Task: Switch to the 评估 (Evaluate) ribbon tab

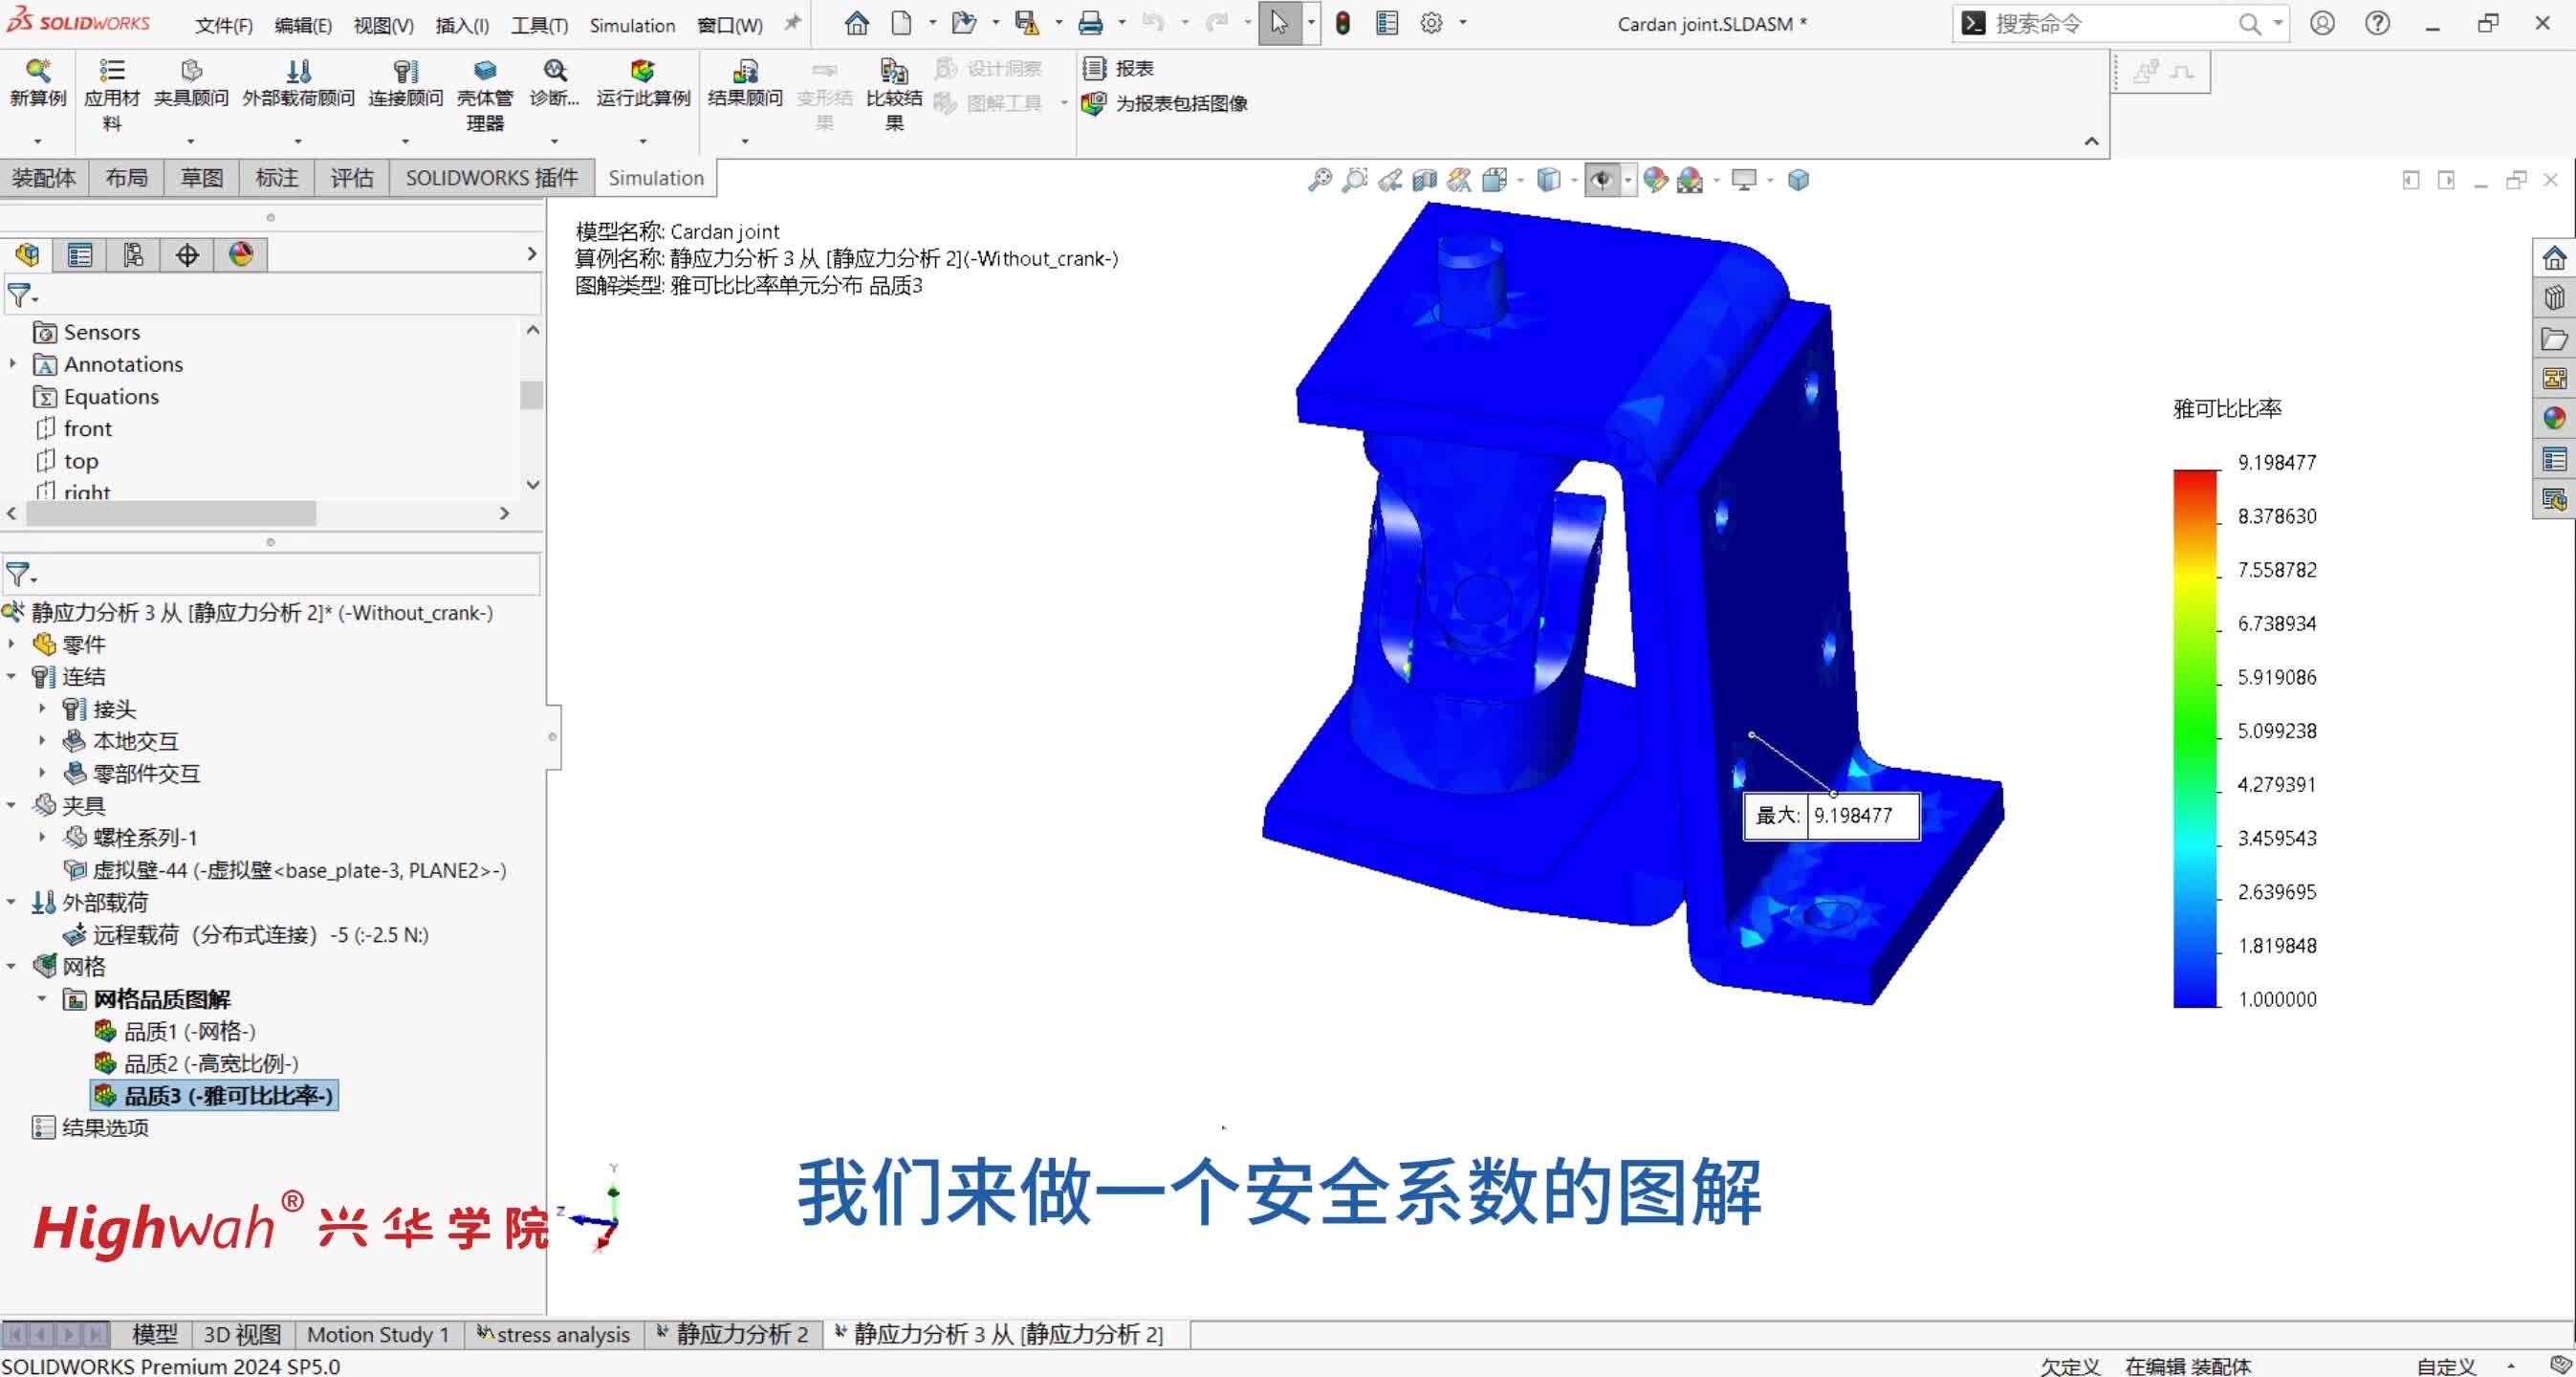Action: click(x=351, y=178)
